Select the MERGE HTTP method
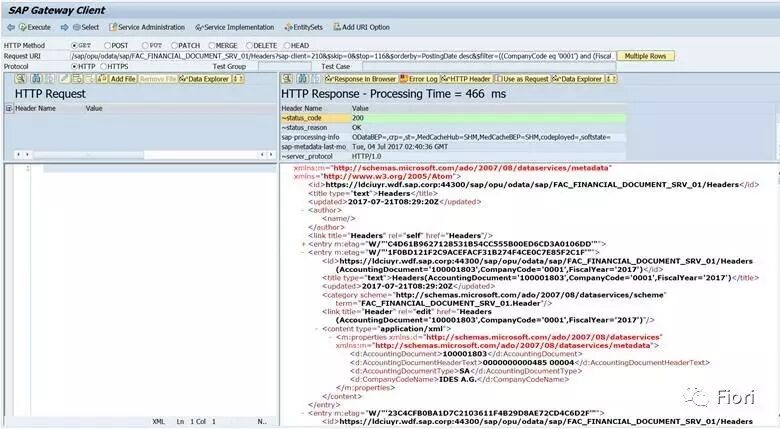Screen dimensions: 780x429 click(x=211, y=45)
